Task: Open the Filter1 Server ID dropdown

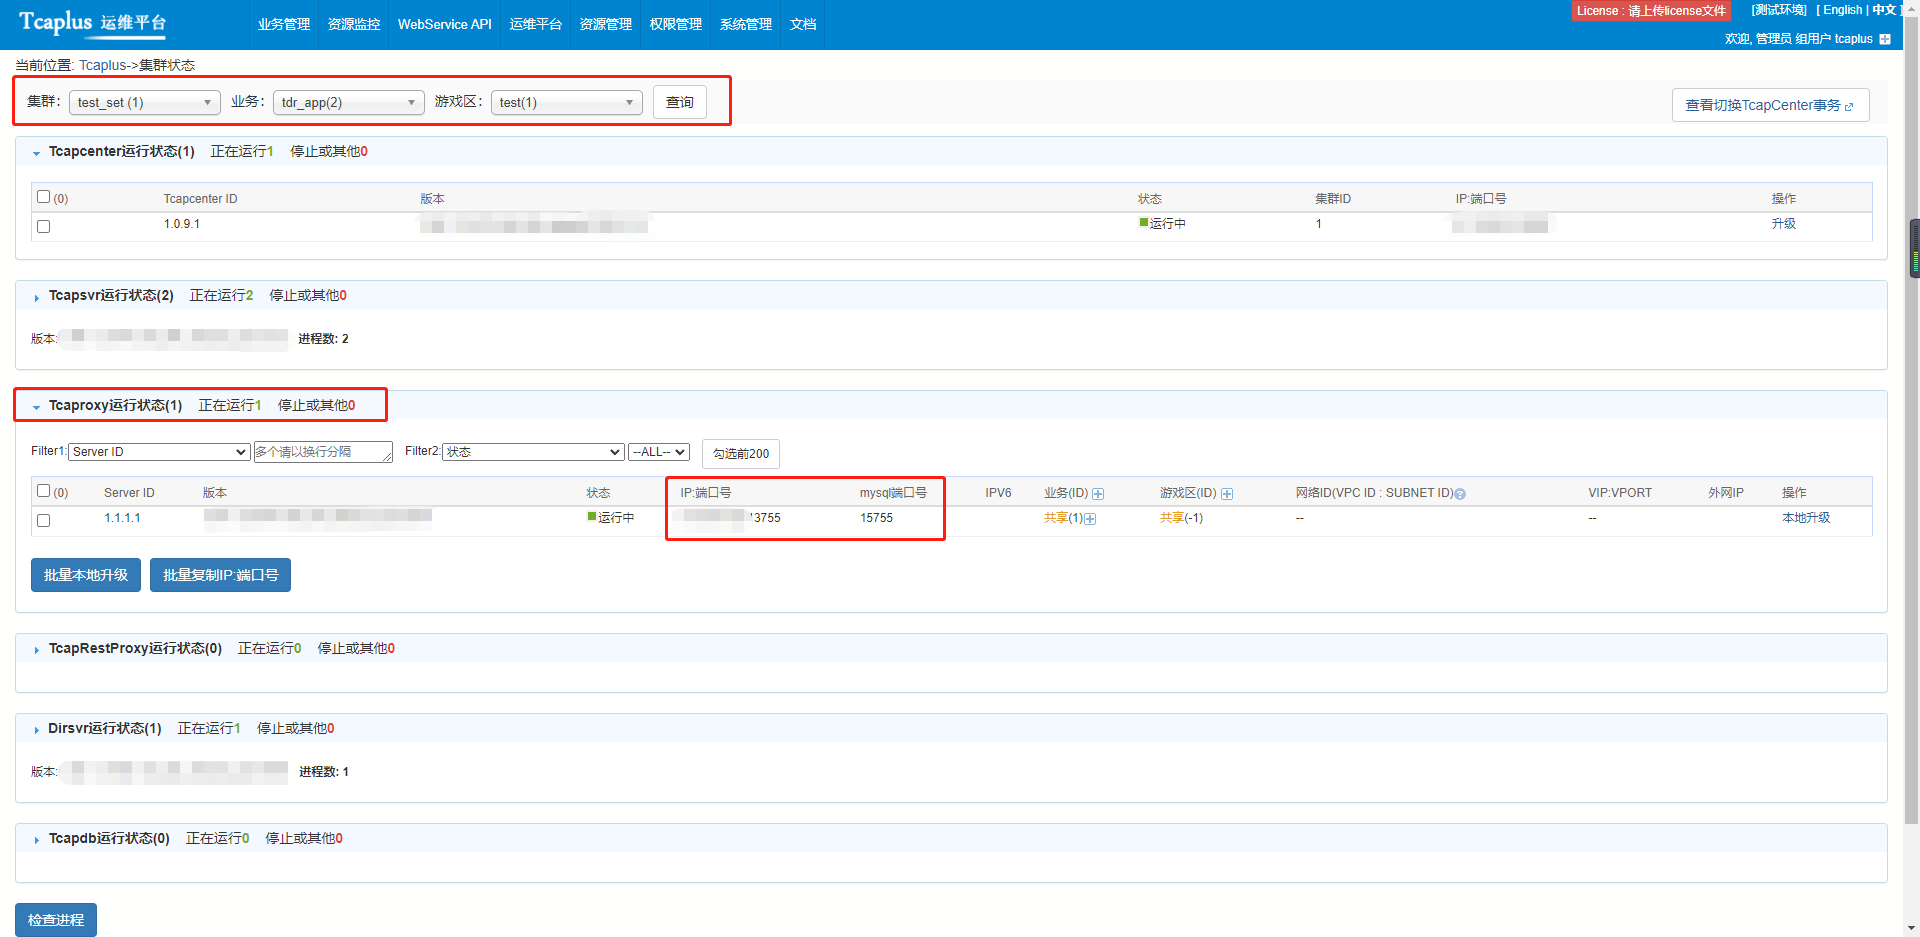Action: 159,452
